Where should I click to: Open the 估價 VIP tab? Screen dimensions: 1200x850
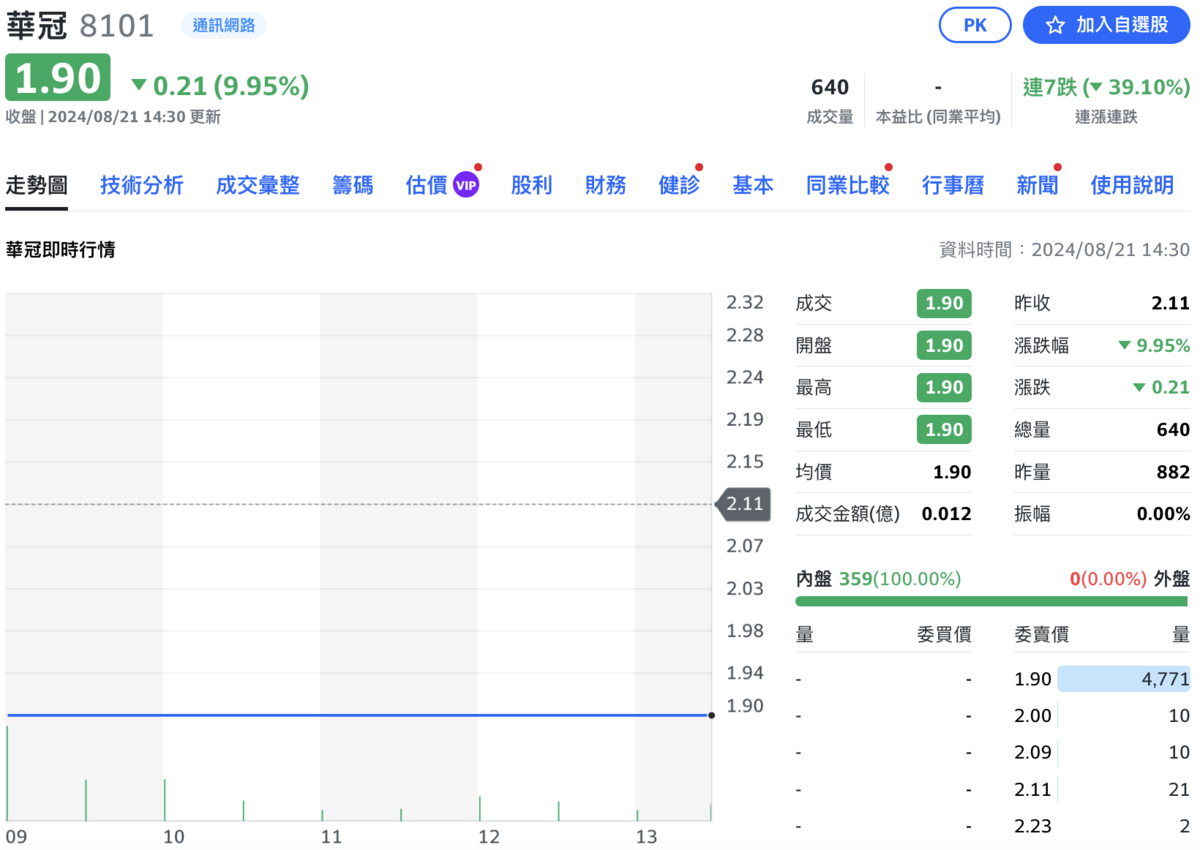point(442,185)
